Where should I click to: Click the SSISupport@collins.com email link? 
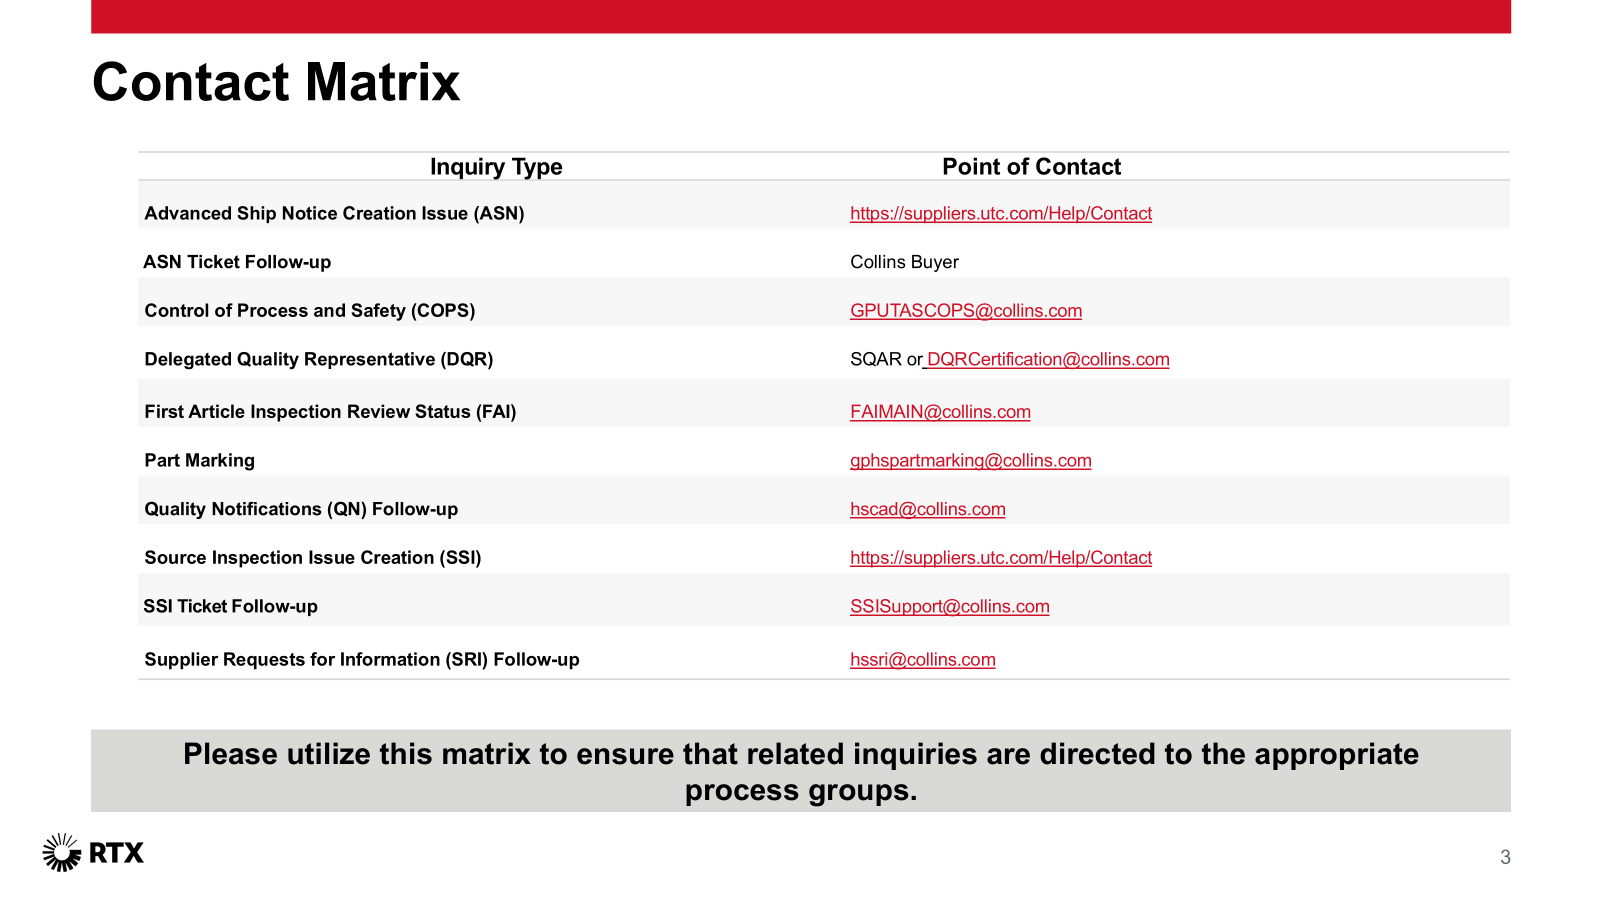(x=949, y=607)
